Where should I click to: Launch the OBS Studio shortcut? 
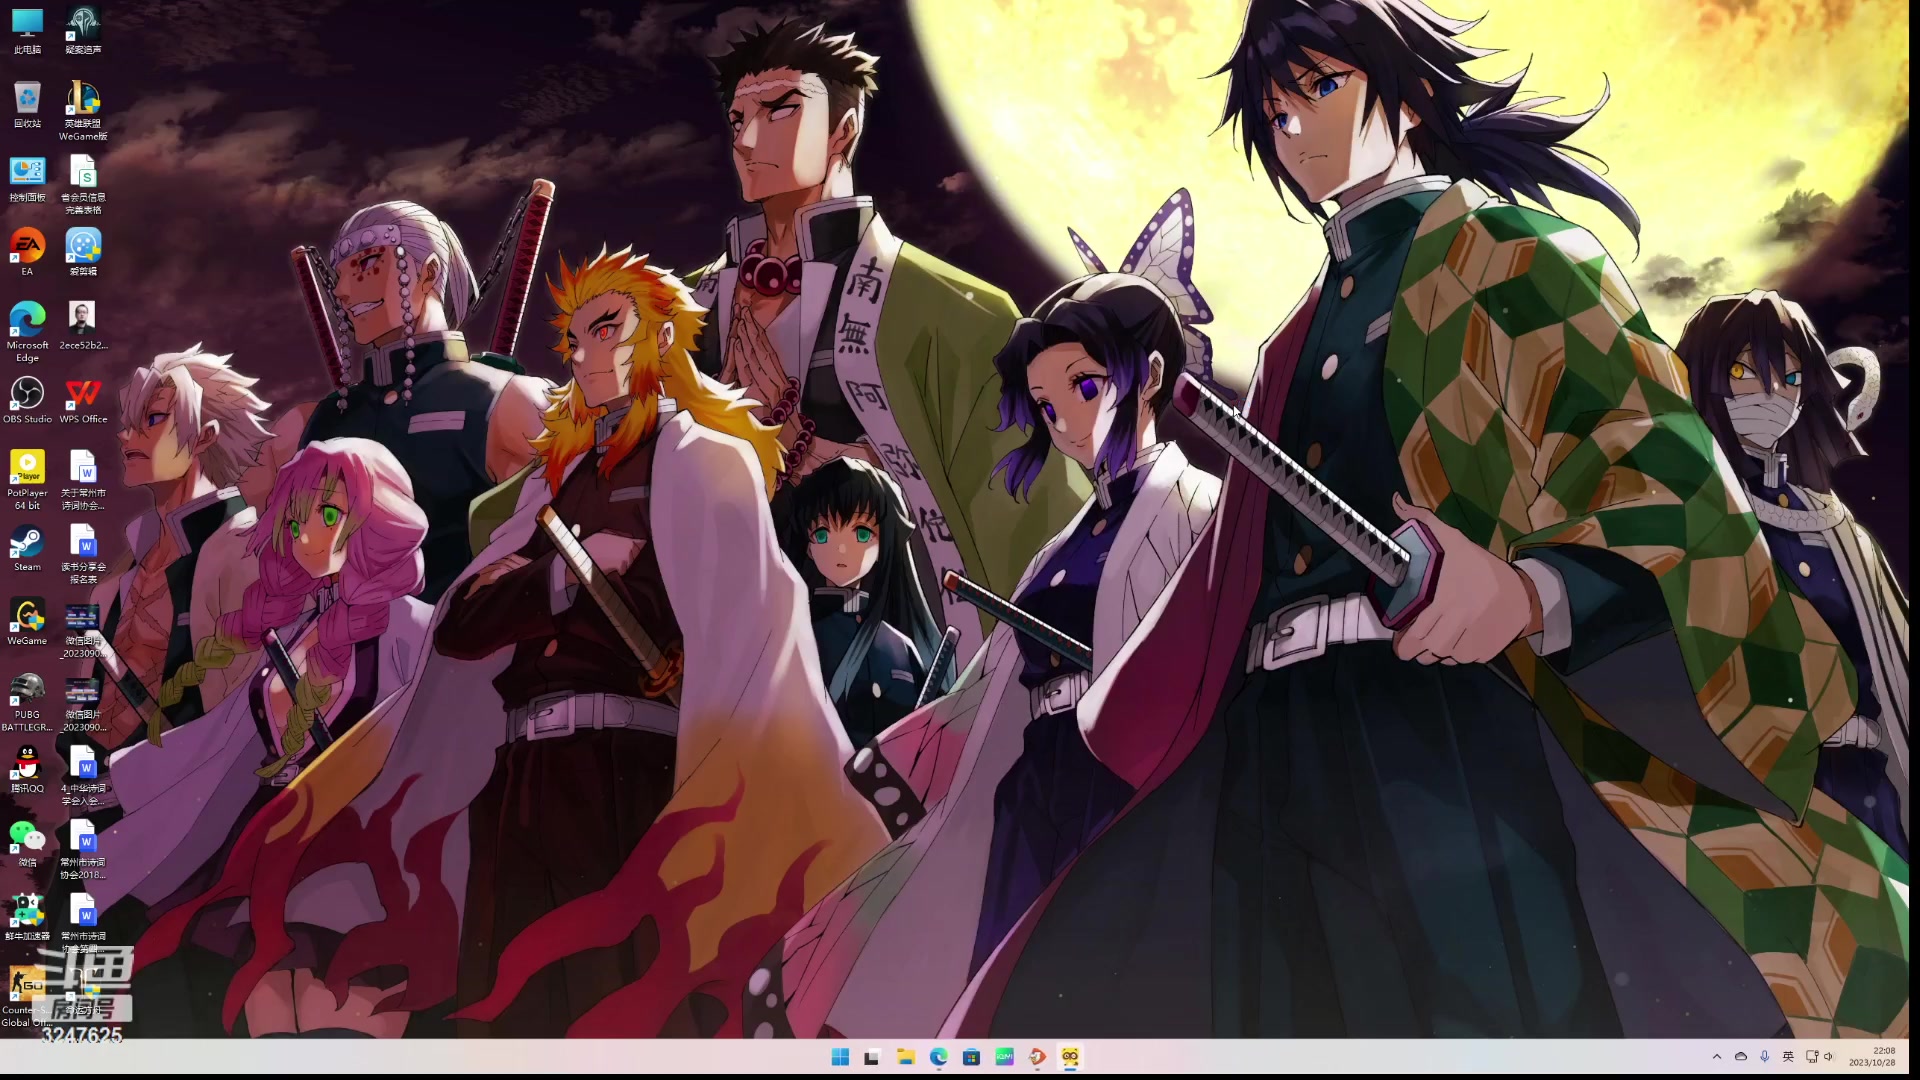pos(27,400)
